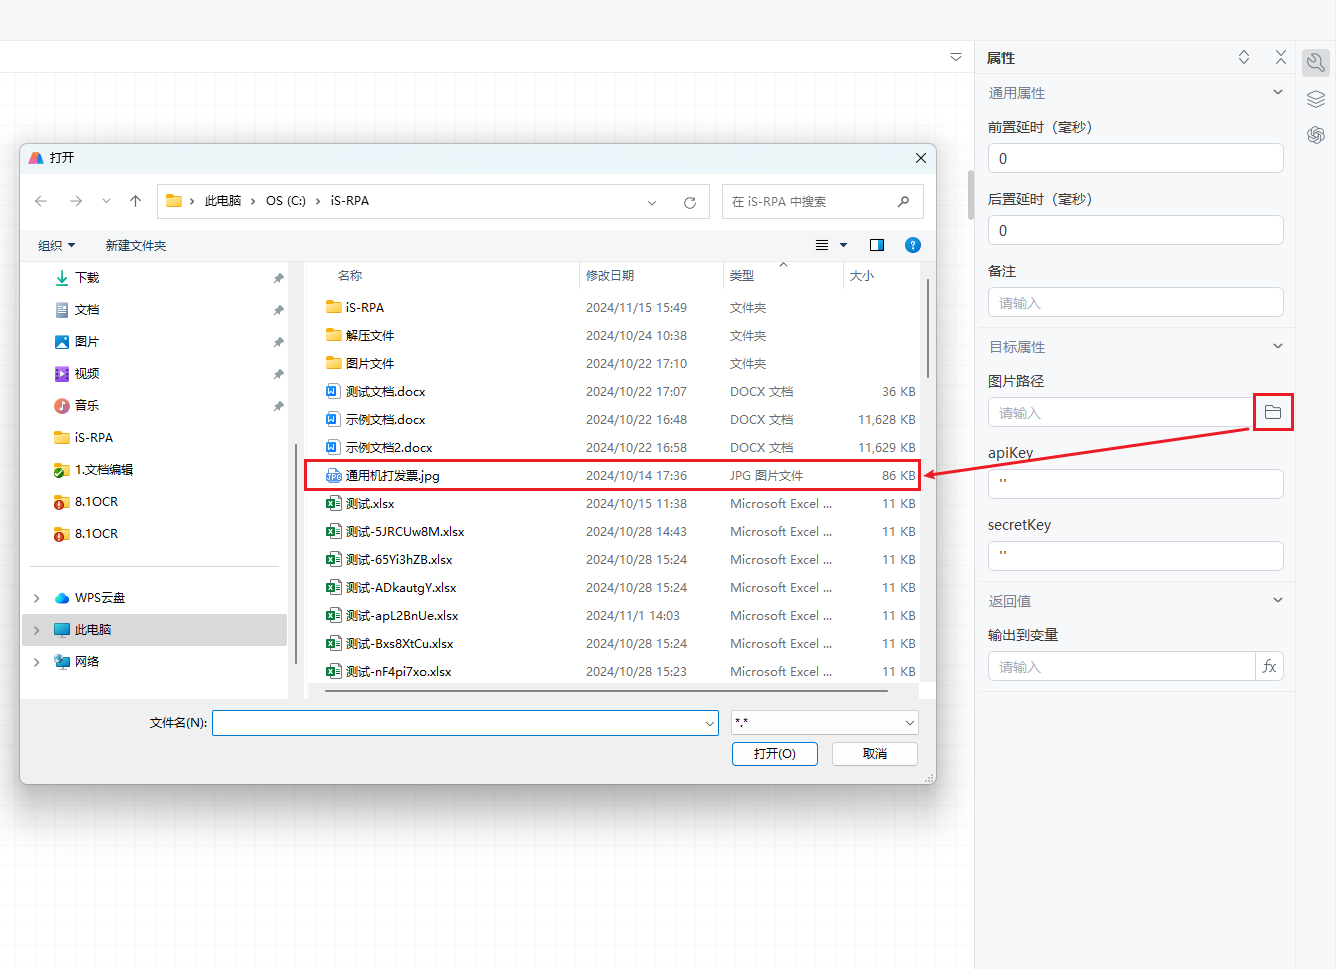The image size is (1336, 969).
Task: Sort by 名称 column header
Action: pyautogui.click(x=350, y=275)
